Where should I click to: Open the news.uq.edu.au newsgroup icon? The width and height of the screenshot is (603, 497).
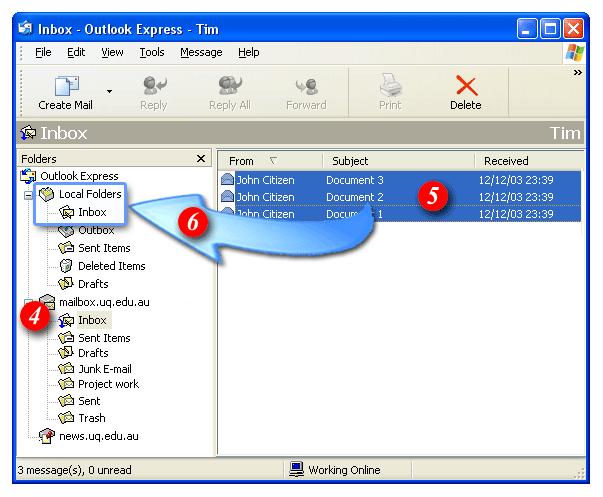(x=47, y=436)
